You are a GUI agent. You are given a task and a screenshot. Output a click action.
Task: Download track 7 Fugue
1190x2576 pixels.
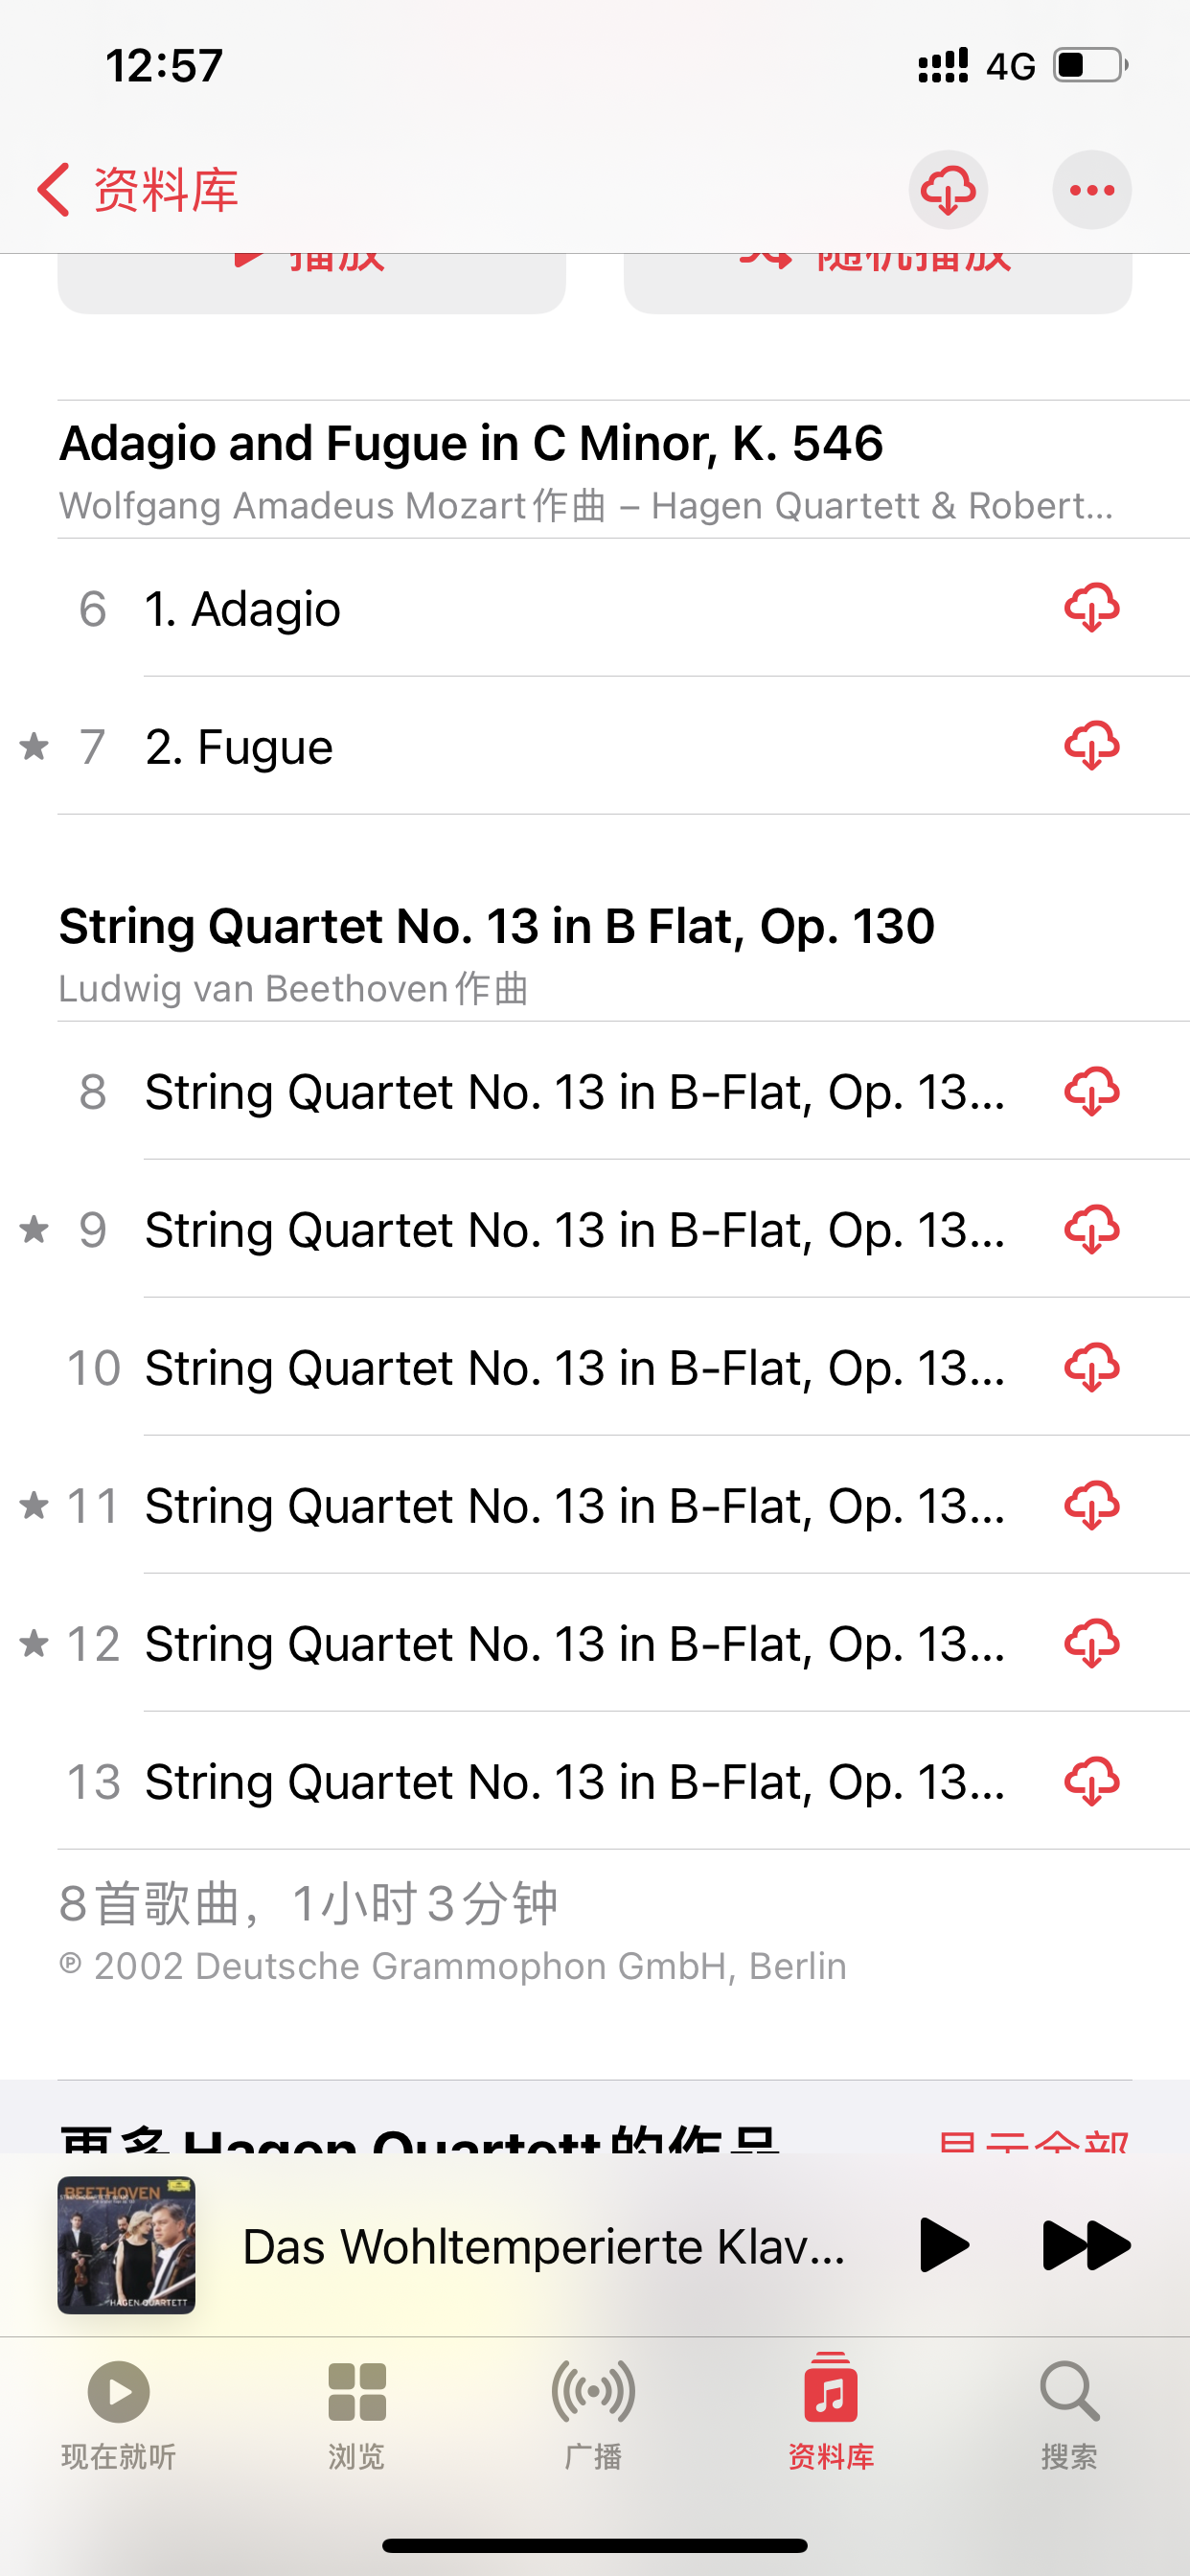point(1091,746)
